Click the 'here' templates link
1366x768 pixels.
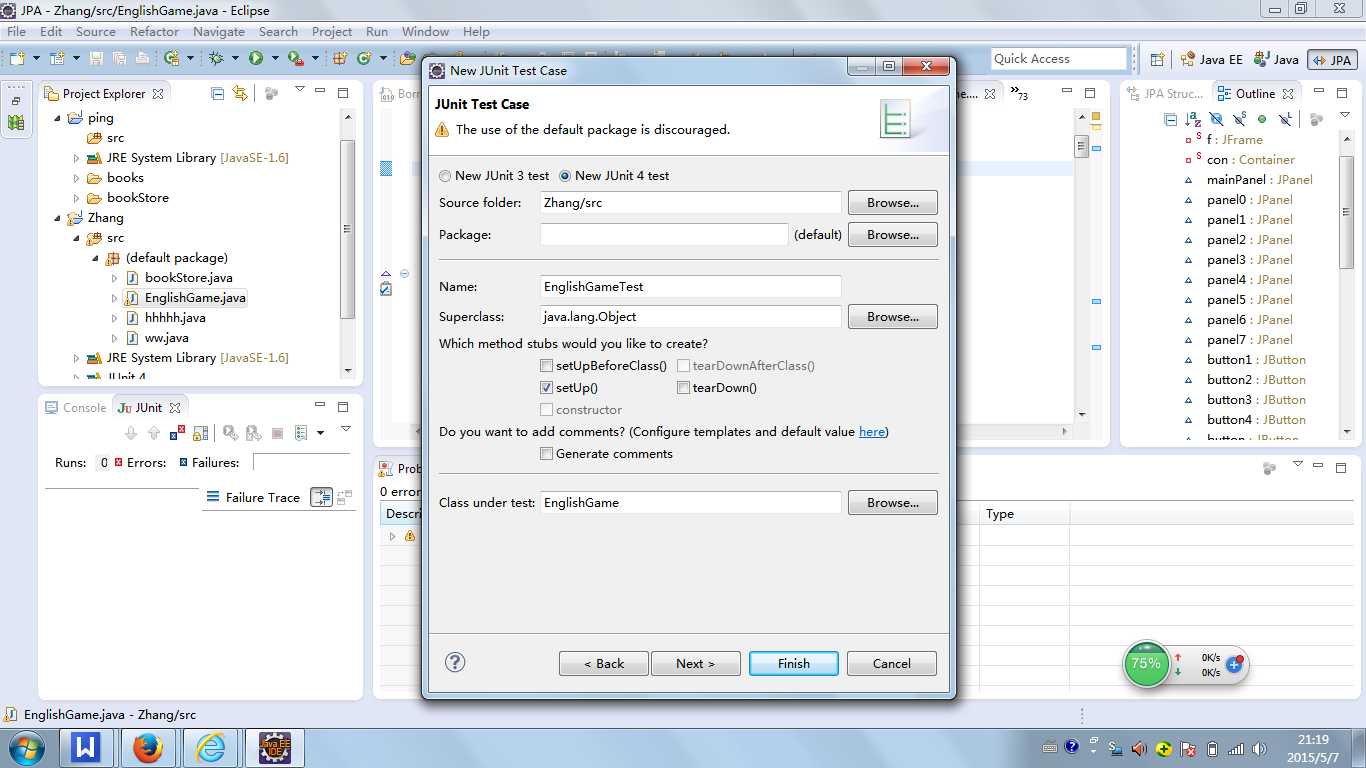click(x=872, y=432)
